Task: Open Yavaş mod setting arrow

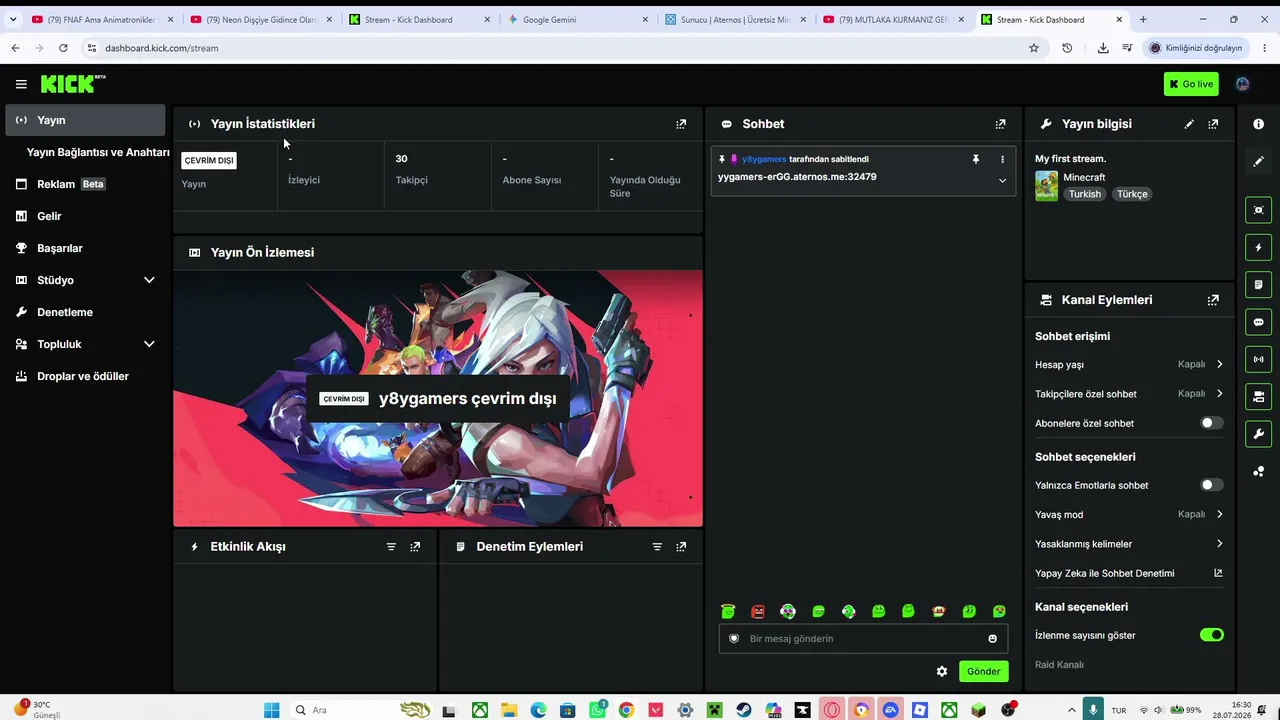Action: coord(1219,514)
